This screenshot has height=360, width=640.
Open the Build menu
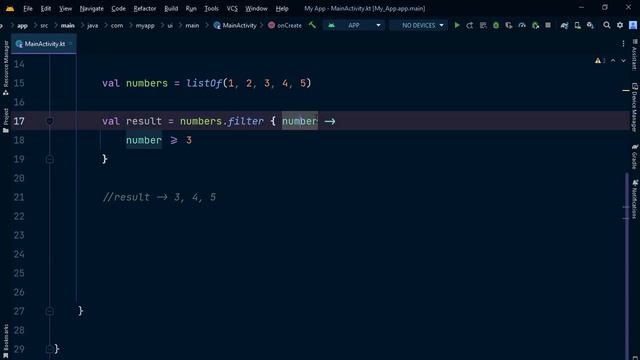(171, 9)
